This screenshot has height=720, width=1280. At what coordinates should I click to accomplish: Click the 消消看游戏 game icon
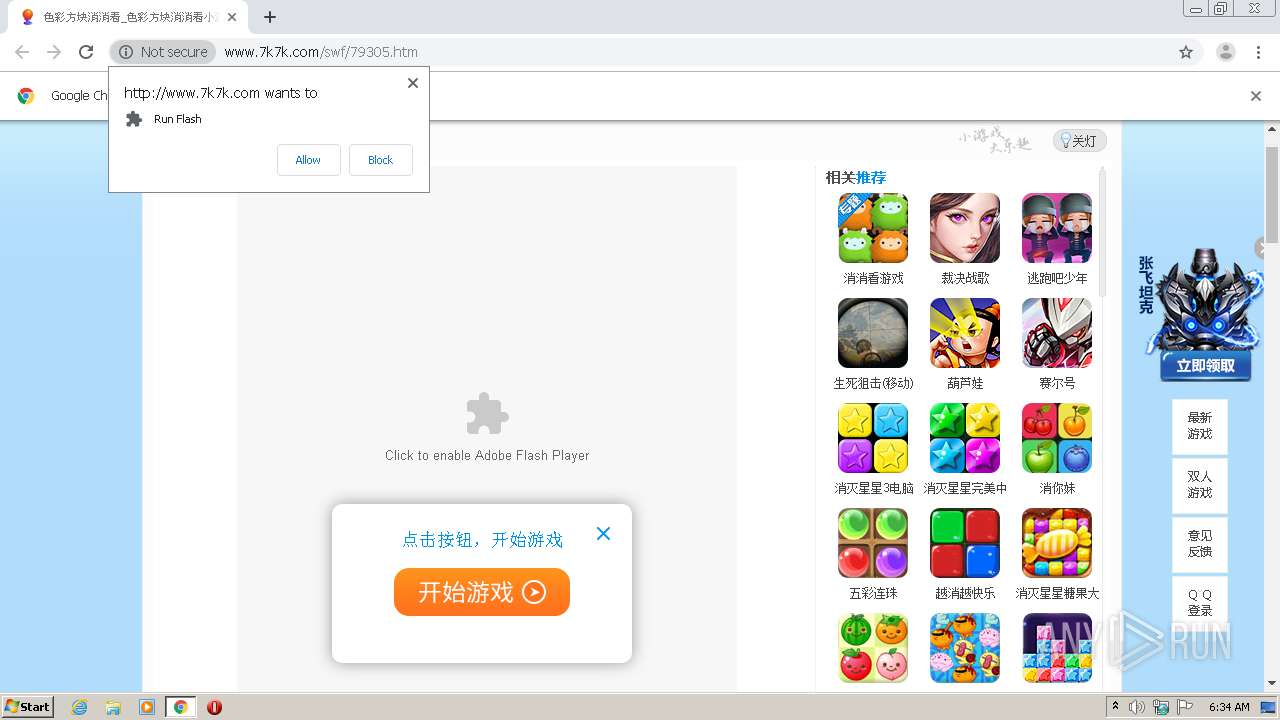click(873, 228)
